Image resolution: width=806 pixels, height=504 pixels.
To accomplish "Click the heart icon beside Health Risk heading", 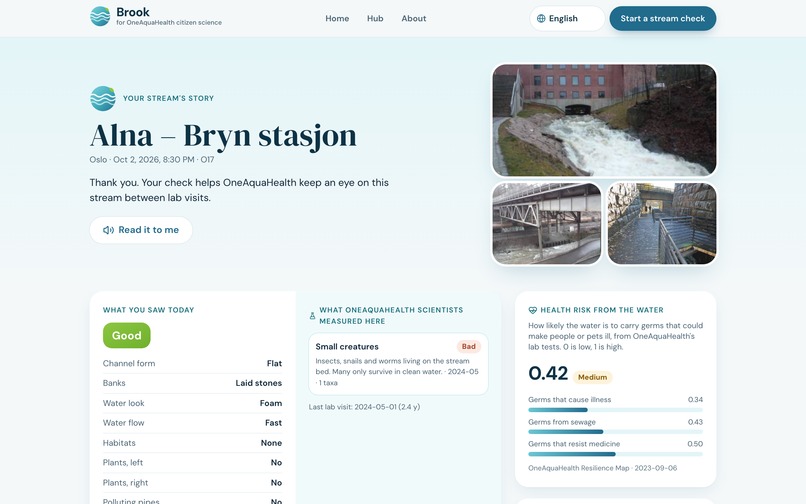I will click(x=533, y=310).
